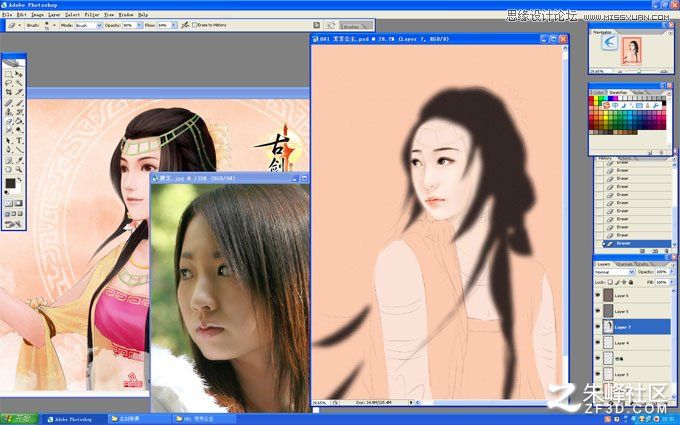
Task: Toggle the airbrush option icon
Action: [185, 25]
